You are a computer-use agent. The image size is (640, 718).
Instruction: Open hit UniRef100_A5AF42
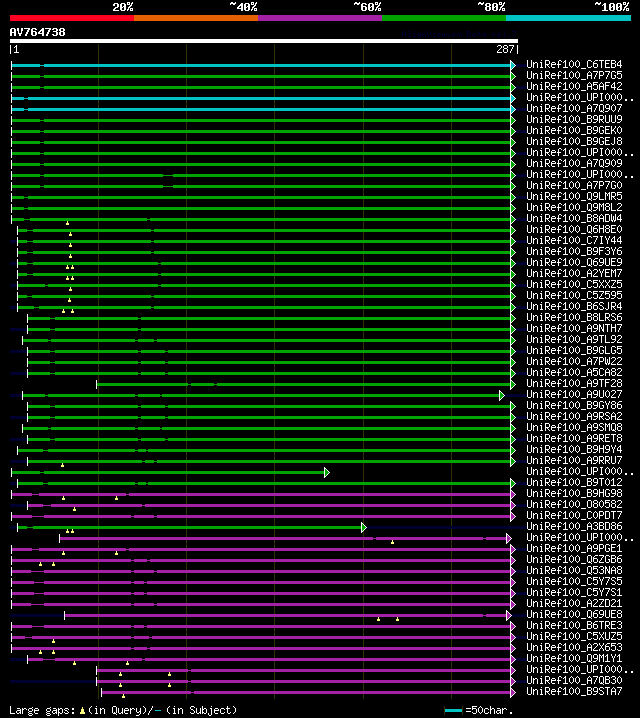pyautogui.click(x=574, y=86)
